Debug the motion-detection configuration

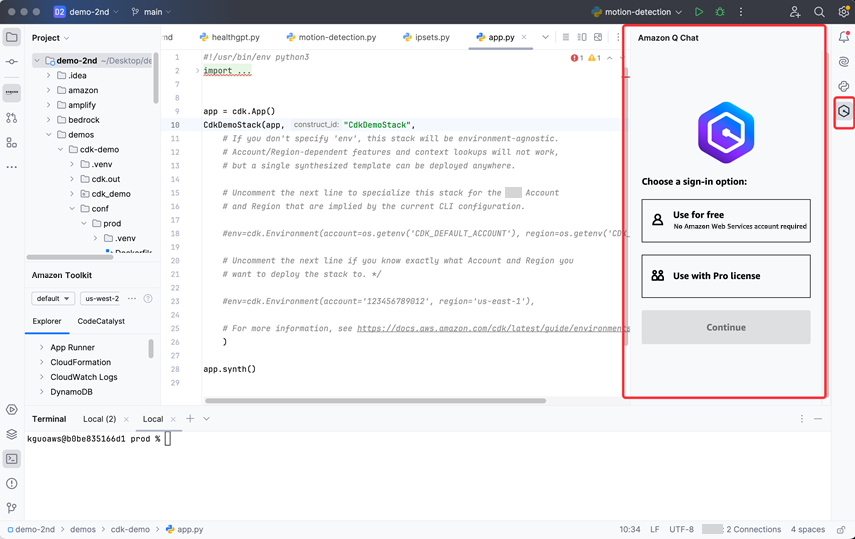720,11
